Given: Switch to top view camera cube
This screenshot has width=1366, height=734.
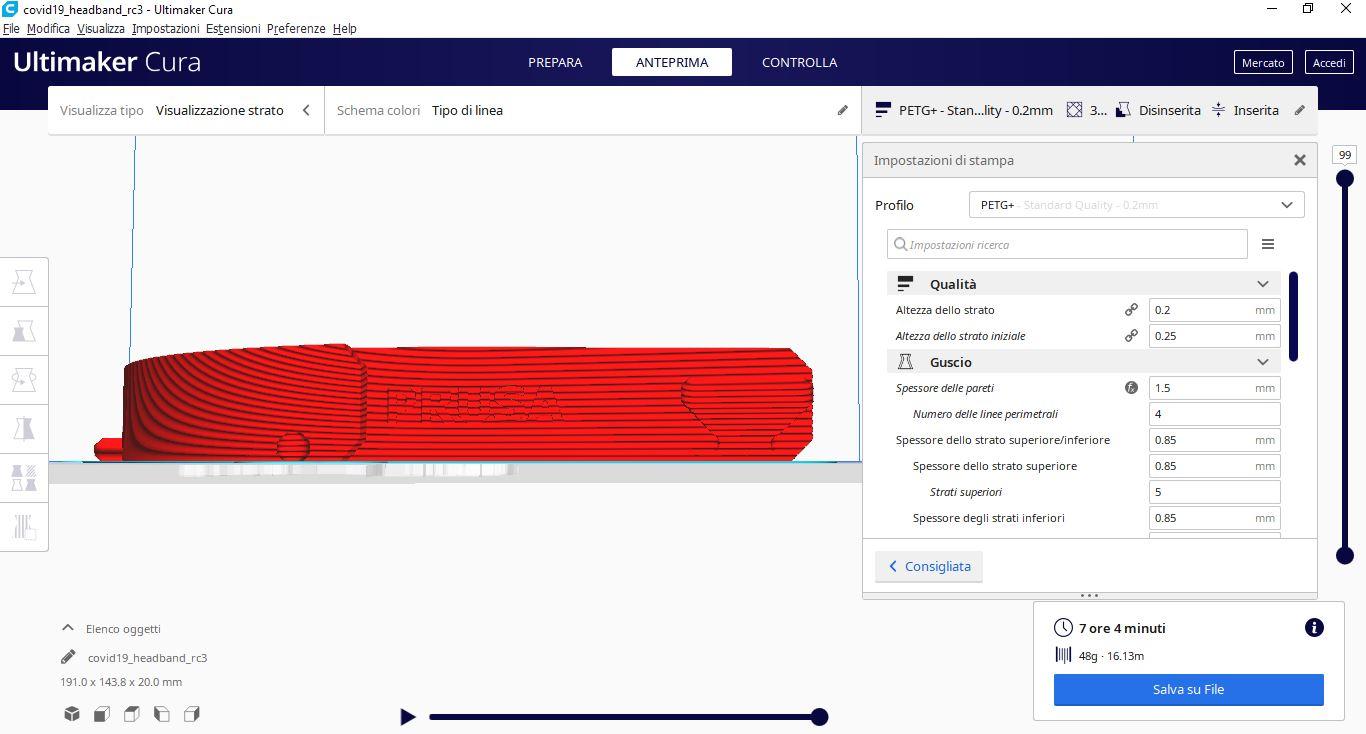Looking at the screenshot, I should point(132,713).
